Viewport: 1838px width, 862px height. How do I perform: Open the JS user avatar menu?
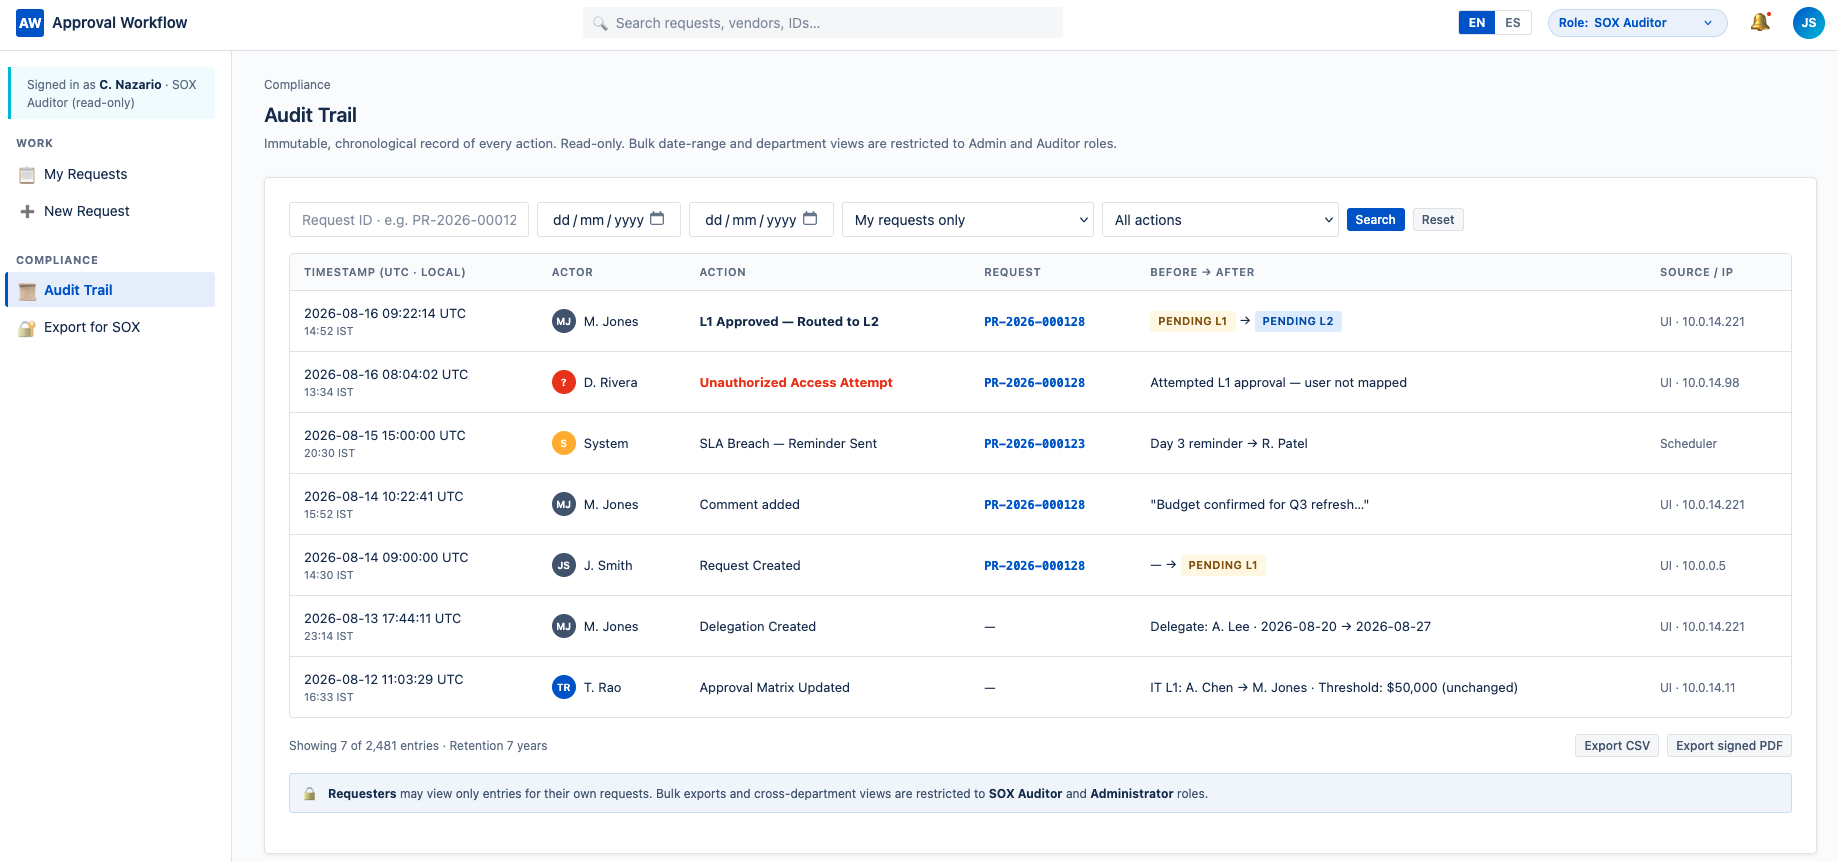pos(1808,23)
